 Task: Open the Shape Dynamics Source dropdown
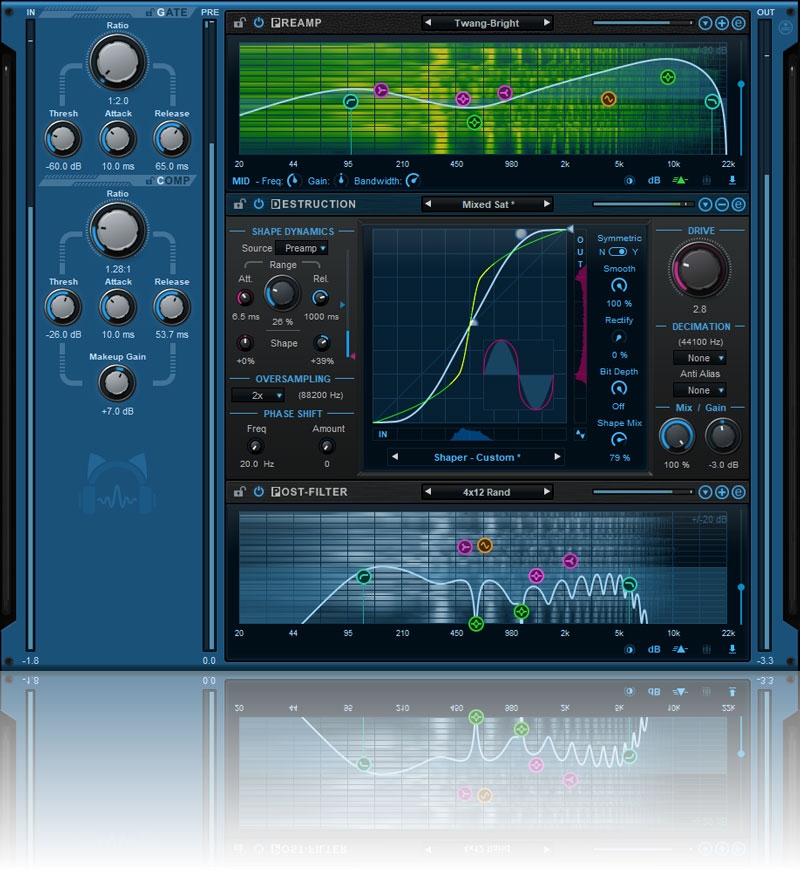pyautogui.click(x=301, y=248)
